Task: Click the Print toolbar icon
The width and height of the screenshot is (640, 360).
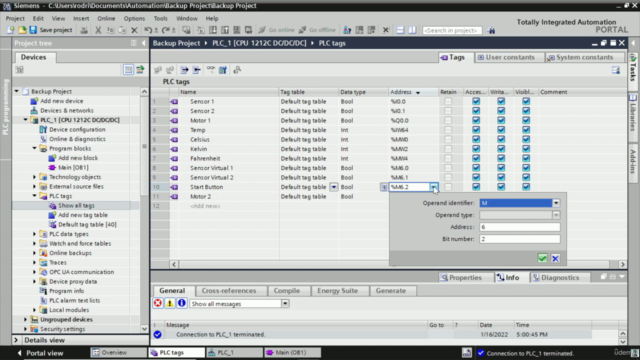Action: pyautogui.click(x=84, y=30)
